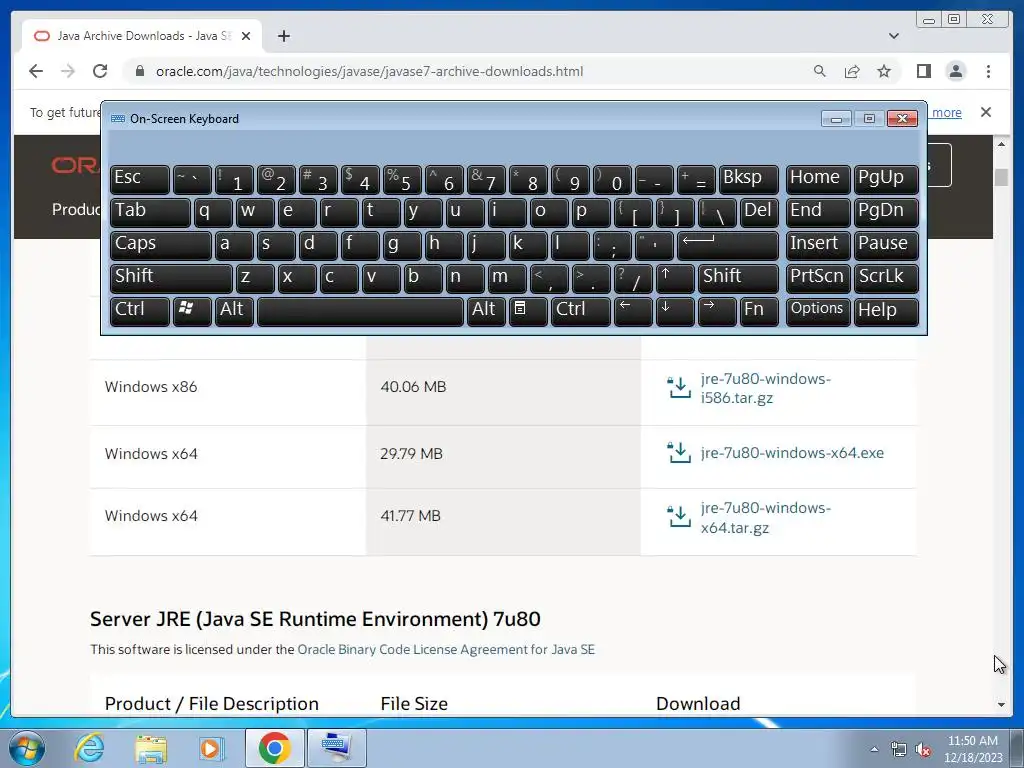Click the PgDn key

point(886,212)
